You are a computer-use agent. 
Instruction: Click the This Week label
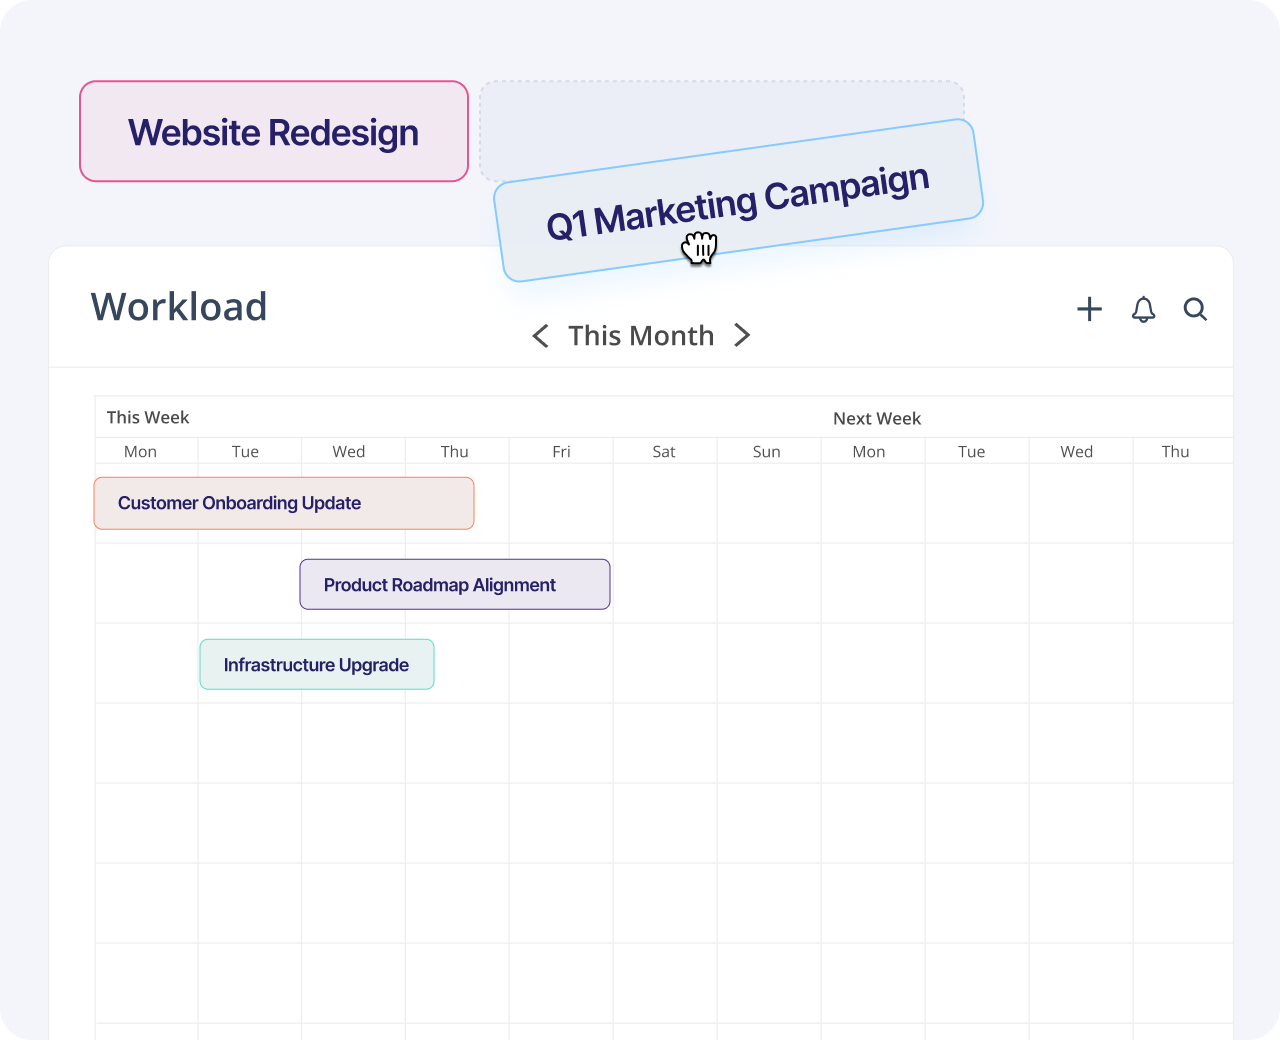(148, 417)
